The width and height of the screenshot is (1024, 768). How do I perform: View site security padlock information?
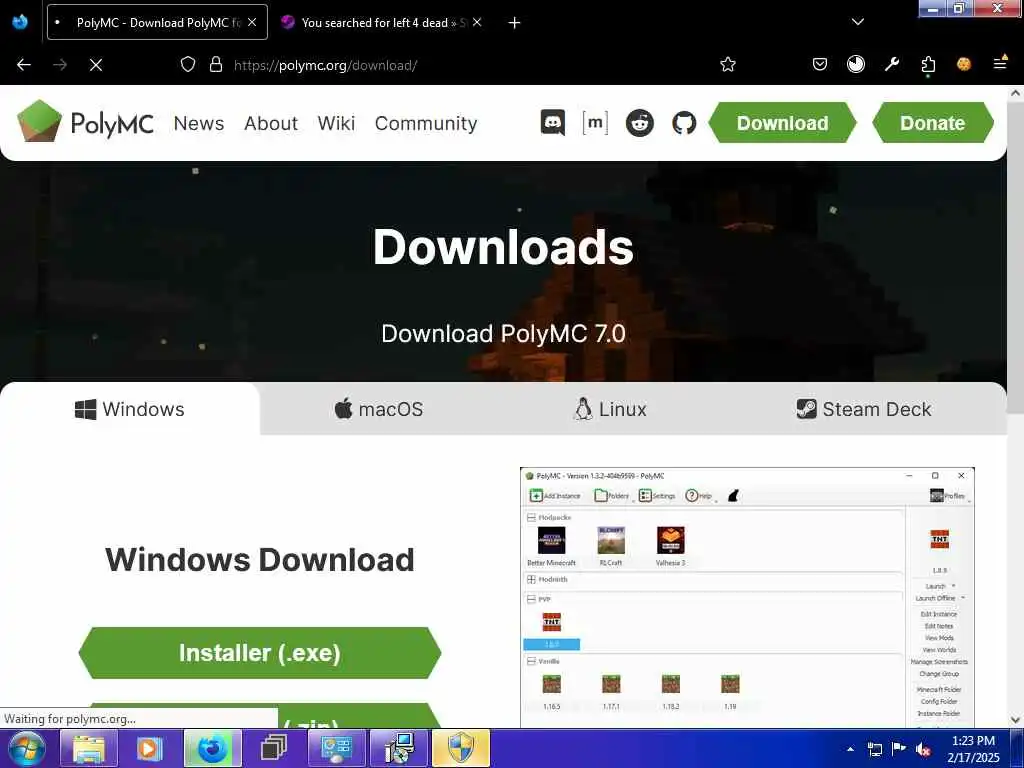point(216,64)
